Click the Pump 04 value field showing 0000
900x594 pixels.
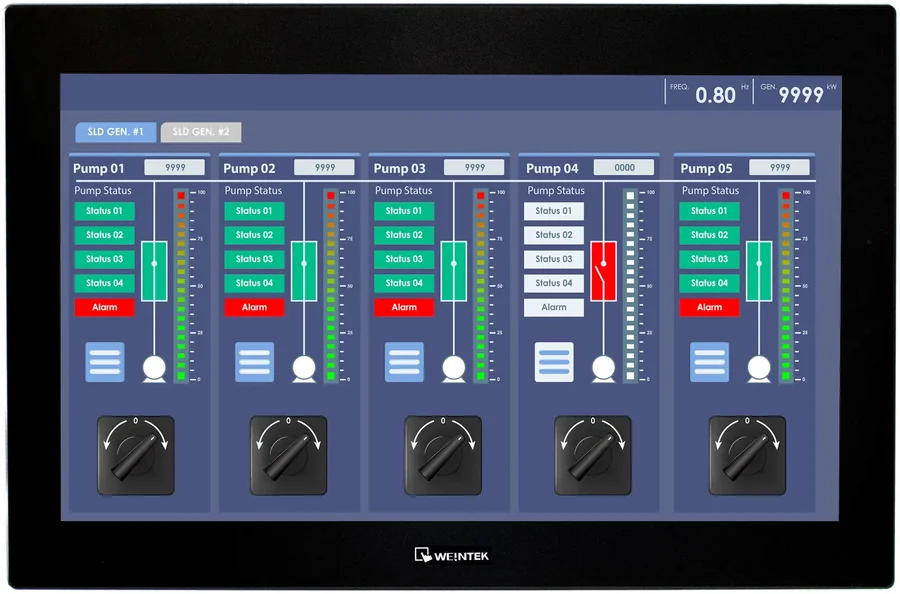(x=624, y=168)
